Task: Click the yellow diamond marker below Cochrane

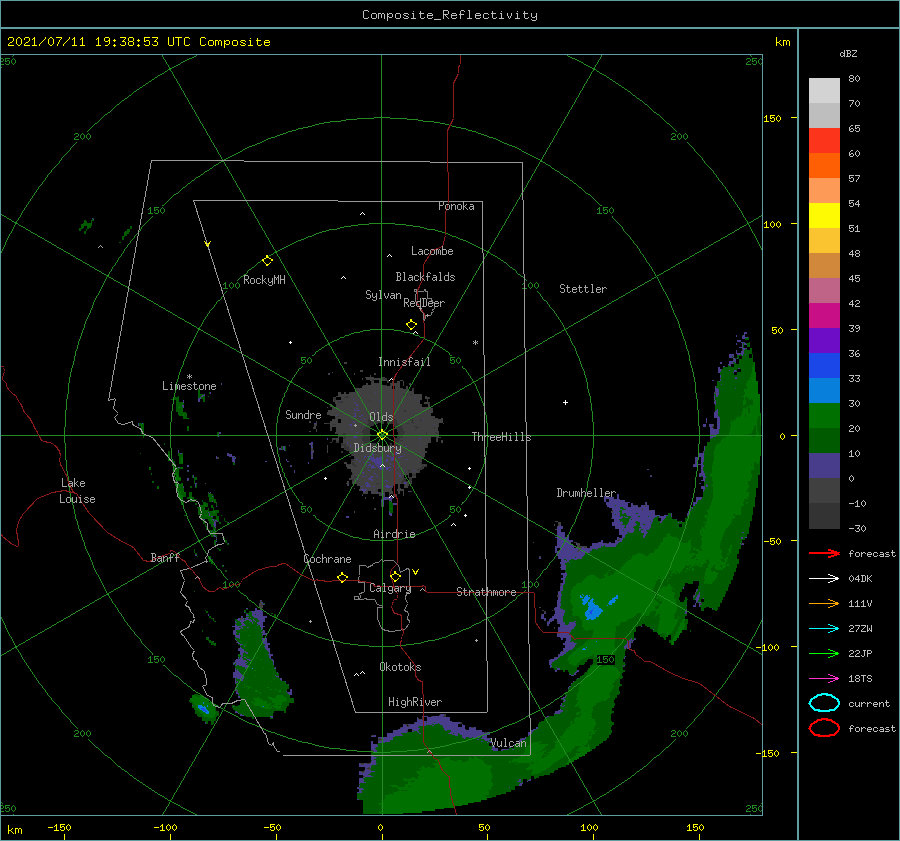Action: (342, 578)
